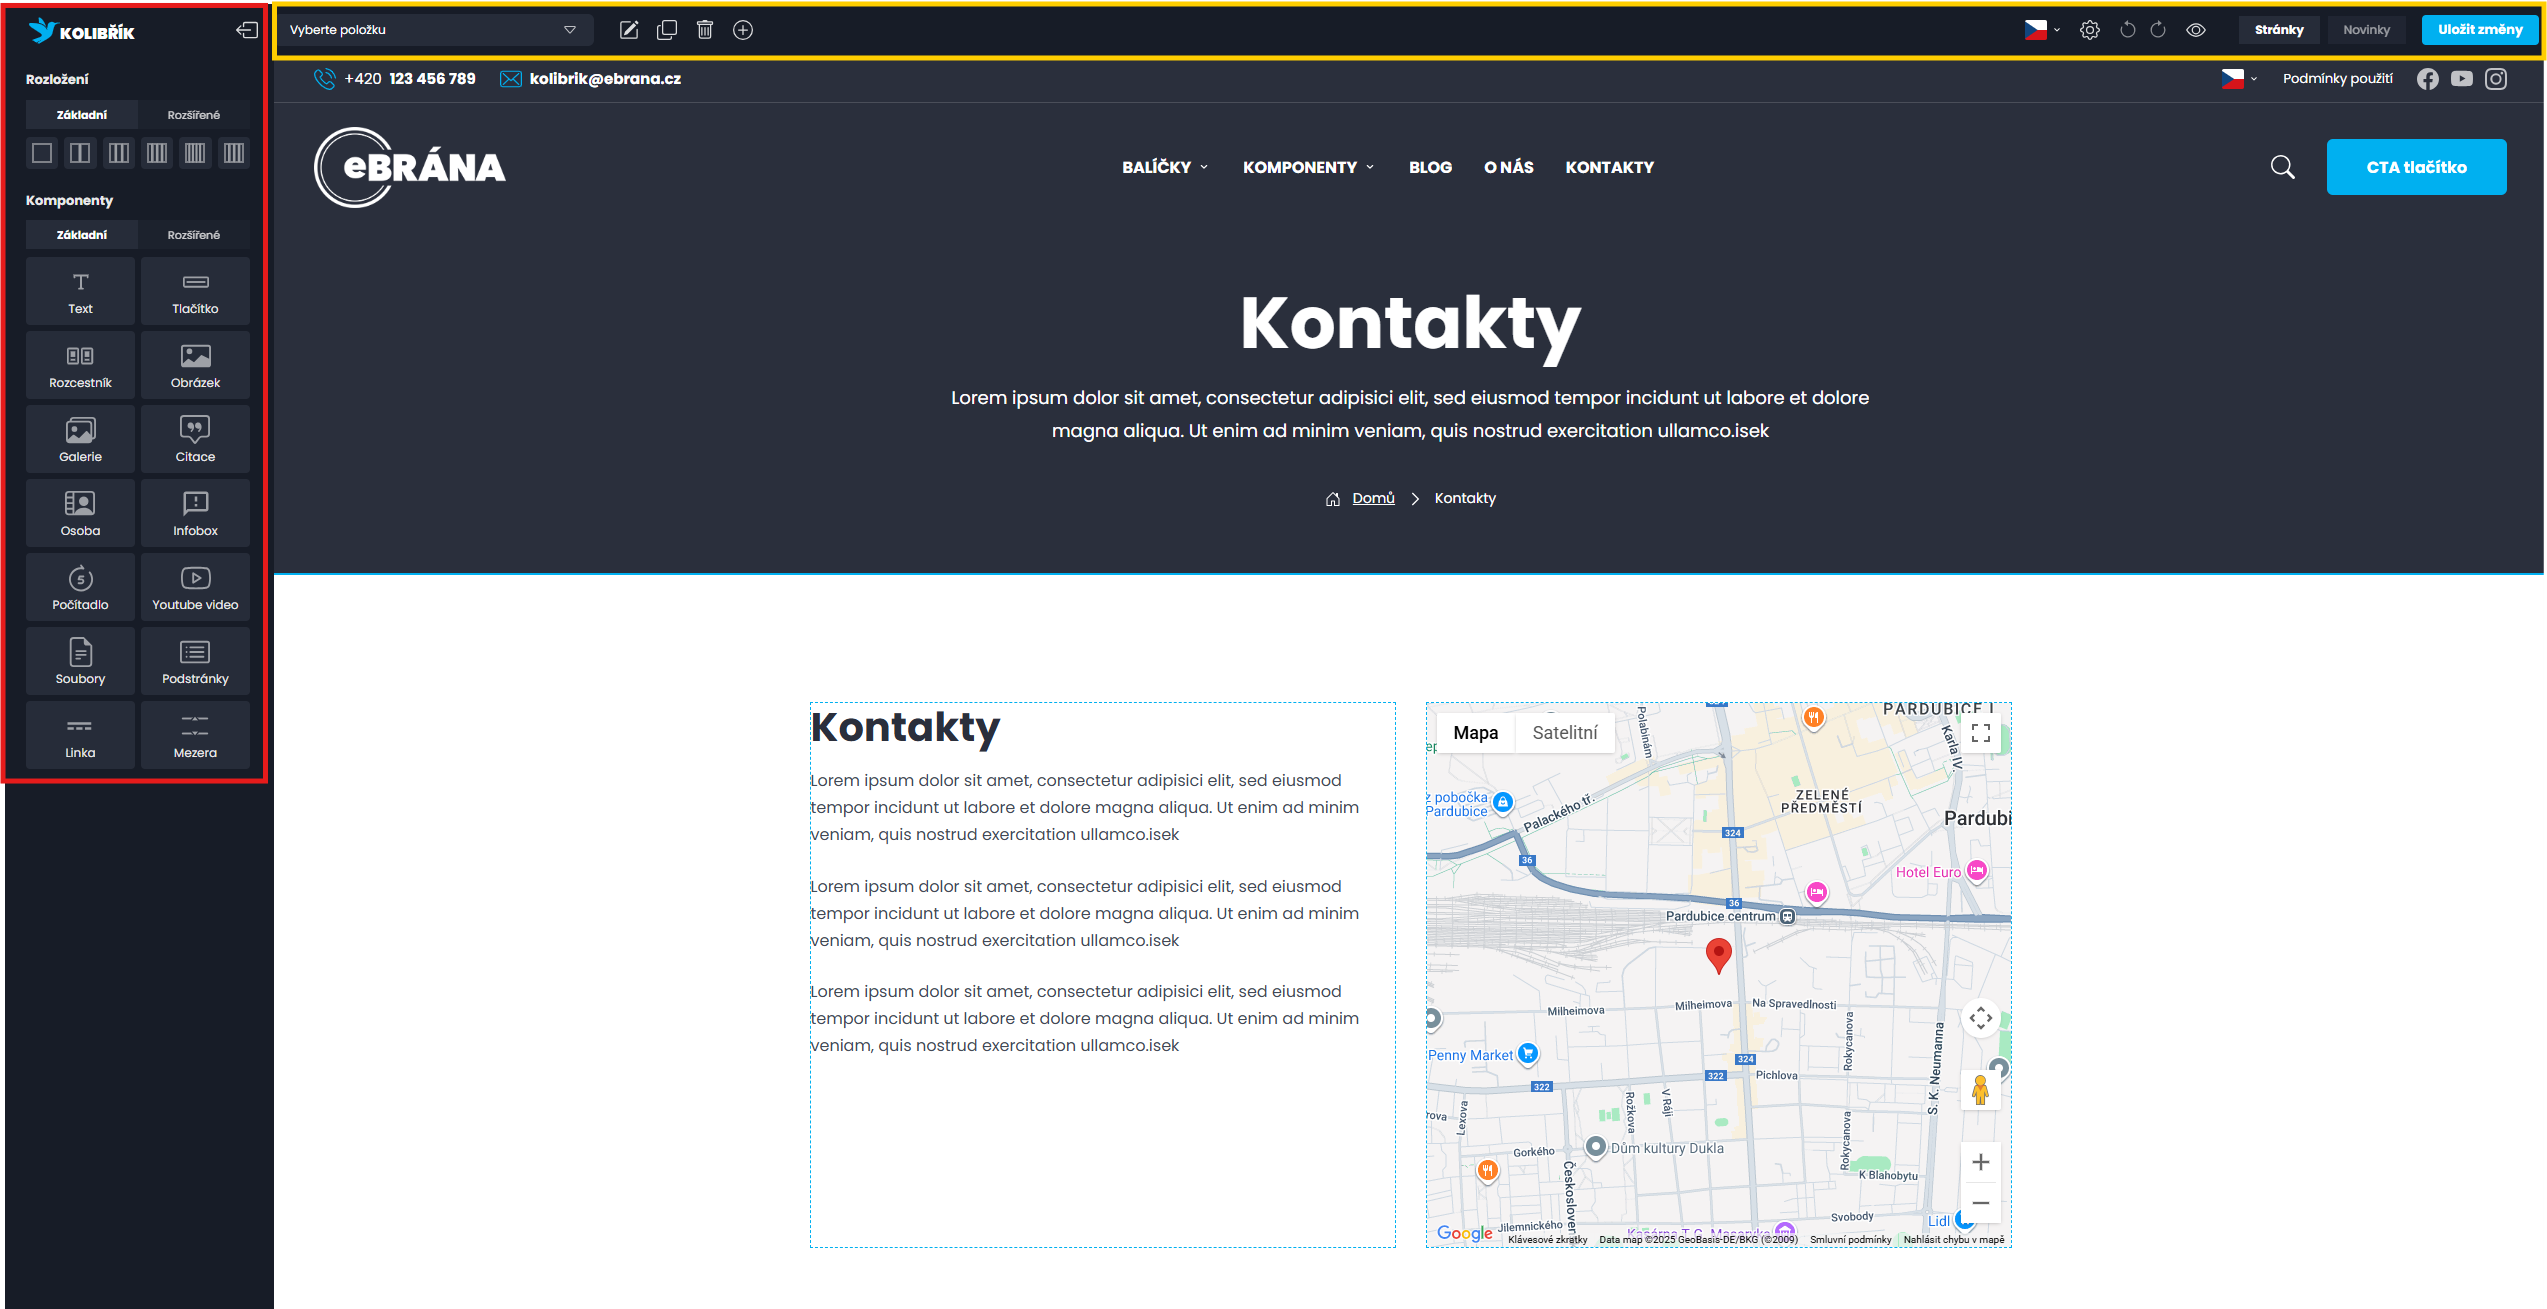Switch Rozložení to Rozšířené mode

click(x=195, y=114)
